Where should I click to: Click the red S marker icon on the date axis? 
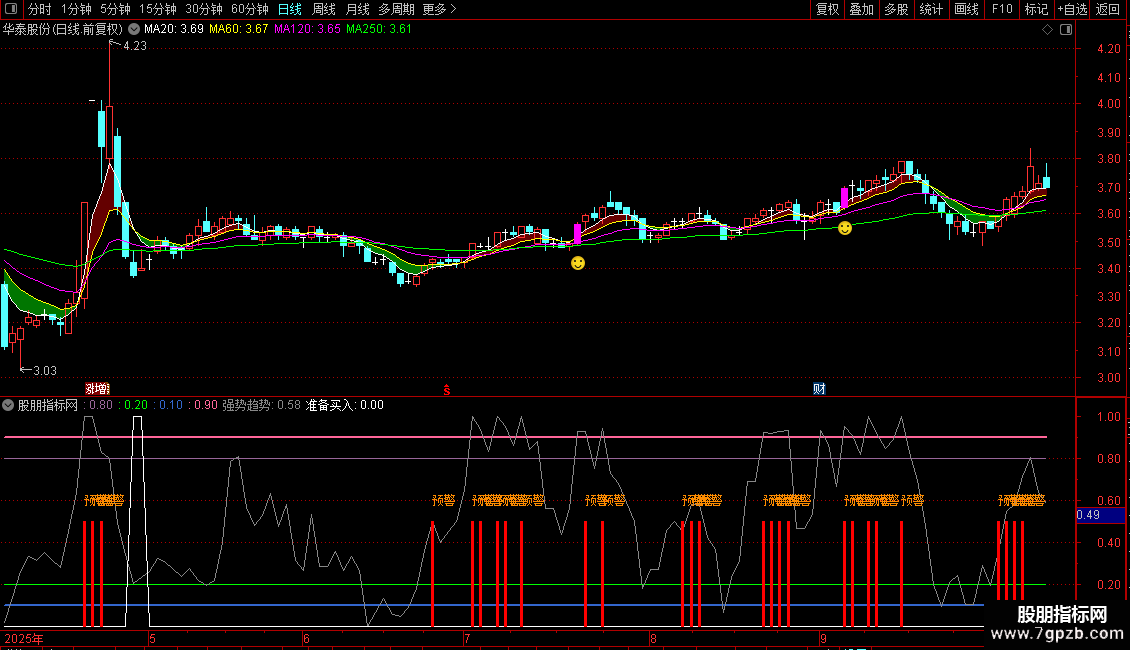point(447,388)
